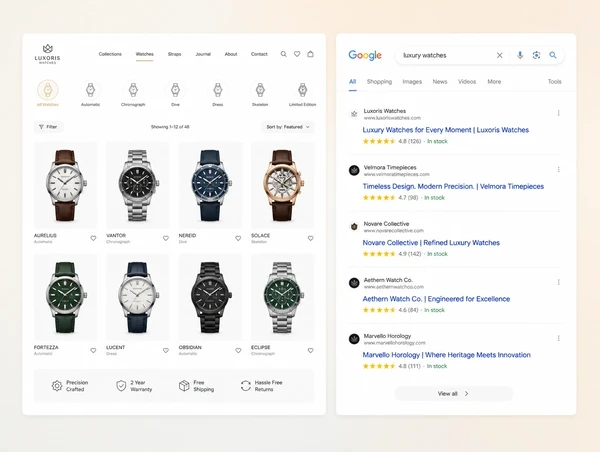Switch to Google News tab
600x452 pixels.
pyautogui.click(x=440, y=82)
